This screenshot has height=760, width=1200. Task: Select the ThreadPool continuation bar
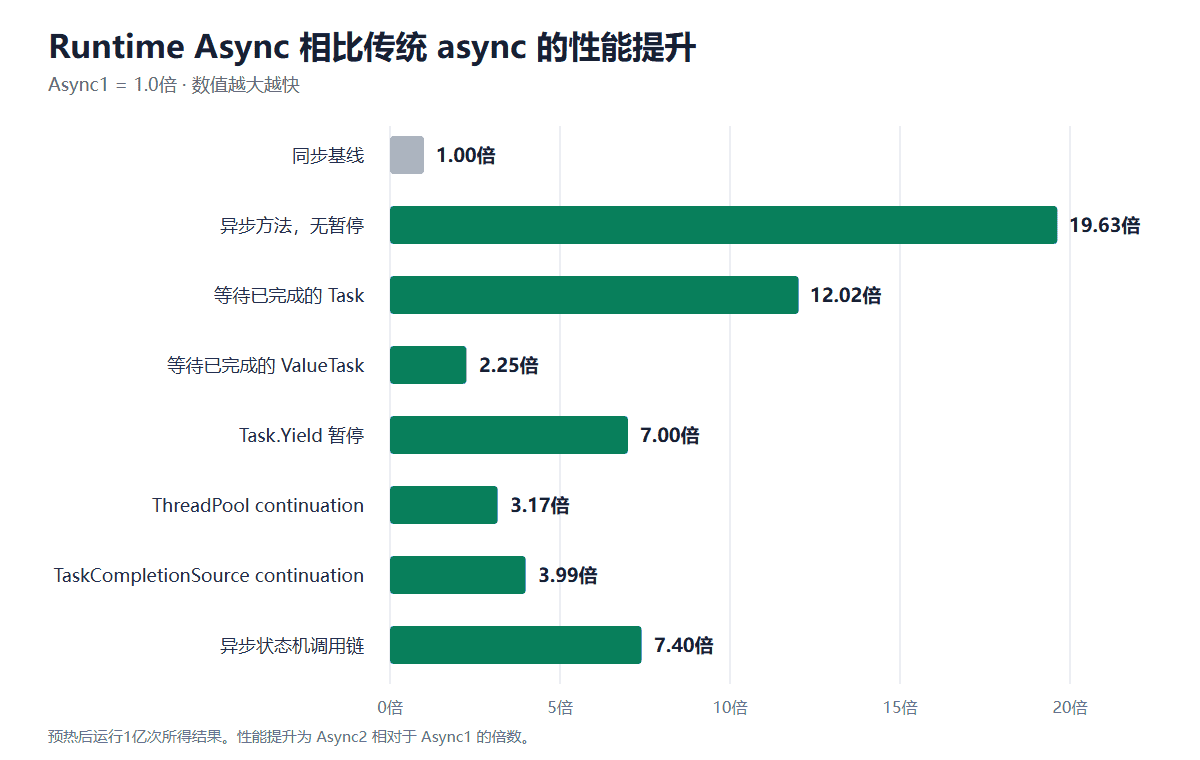coord(444,505)
